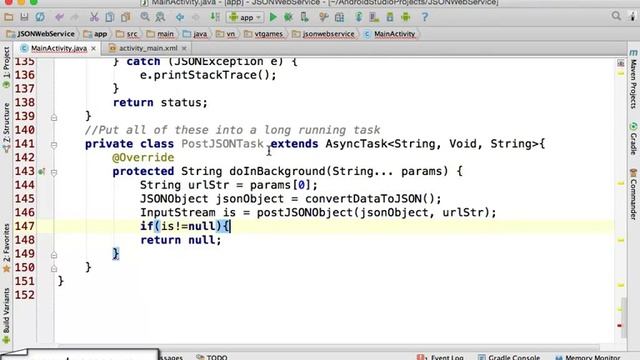Open the Build Variants tool window
This screenshot has height=360, width=640.
(6, 316)
